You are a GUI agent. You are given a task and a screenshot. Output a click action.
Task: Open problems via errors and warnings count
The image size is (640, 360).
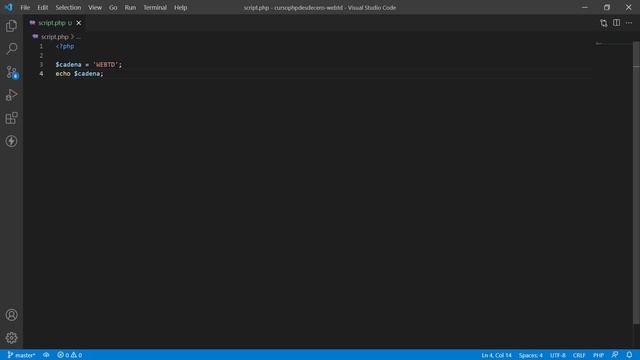69,355
